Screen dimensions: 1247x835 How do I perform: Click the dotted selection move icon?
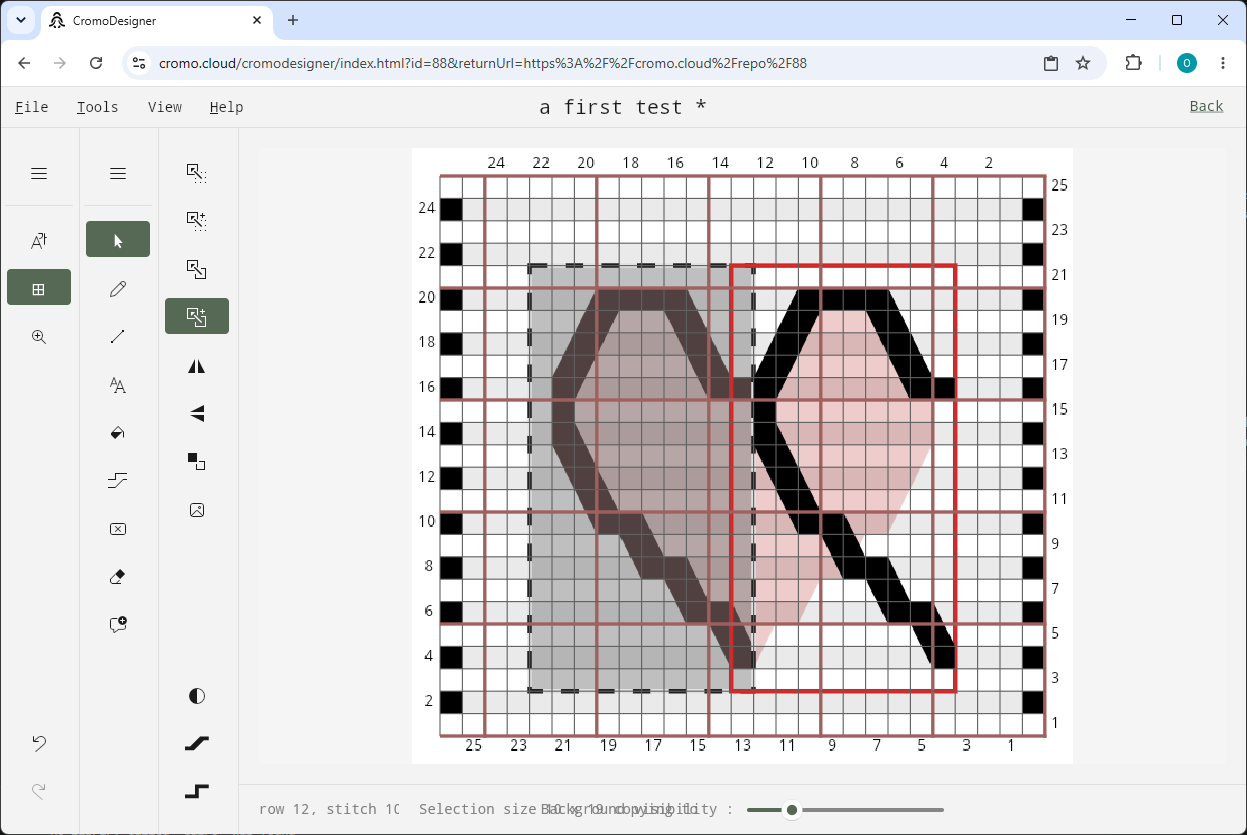click(197, 173)
